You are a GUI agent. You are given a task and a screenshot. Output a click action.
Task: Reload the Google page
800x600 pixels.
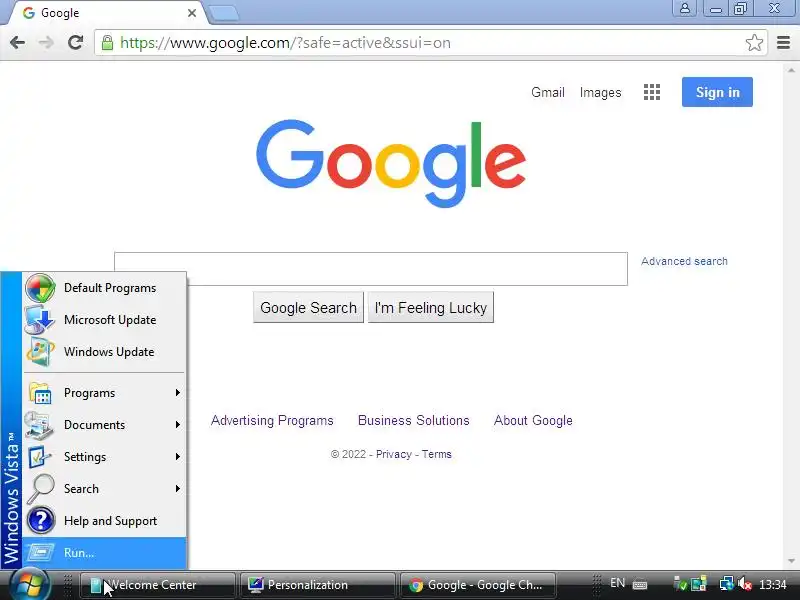[76, 42]
